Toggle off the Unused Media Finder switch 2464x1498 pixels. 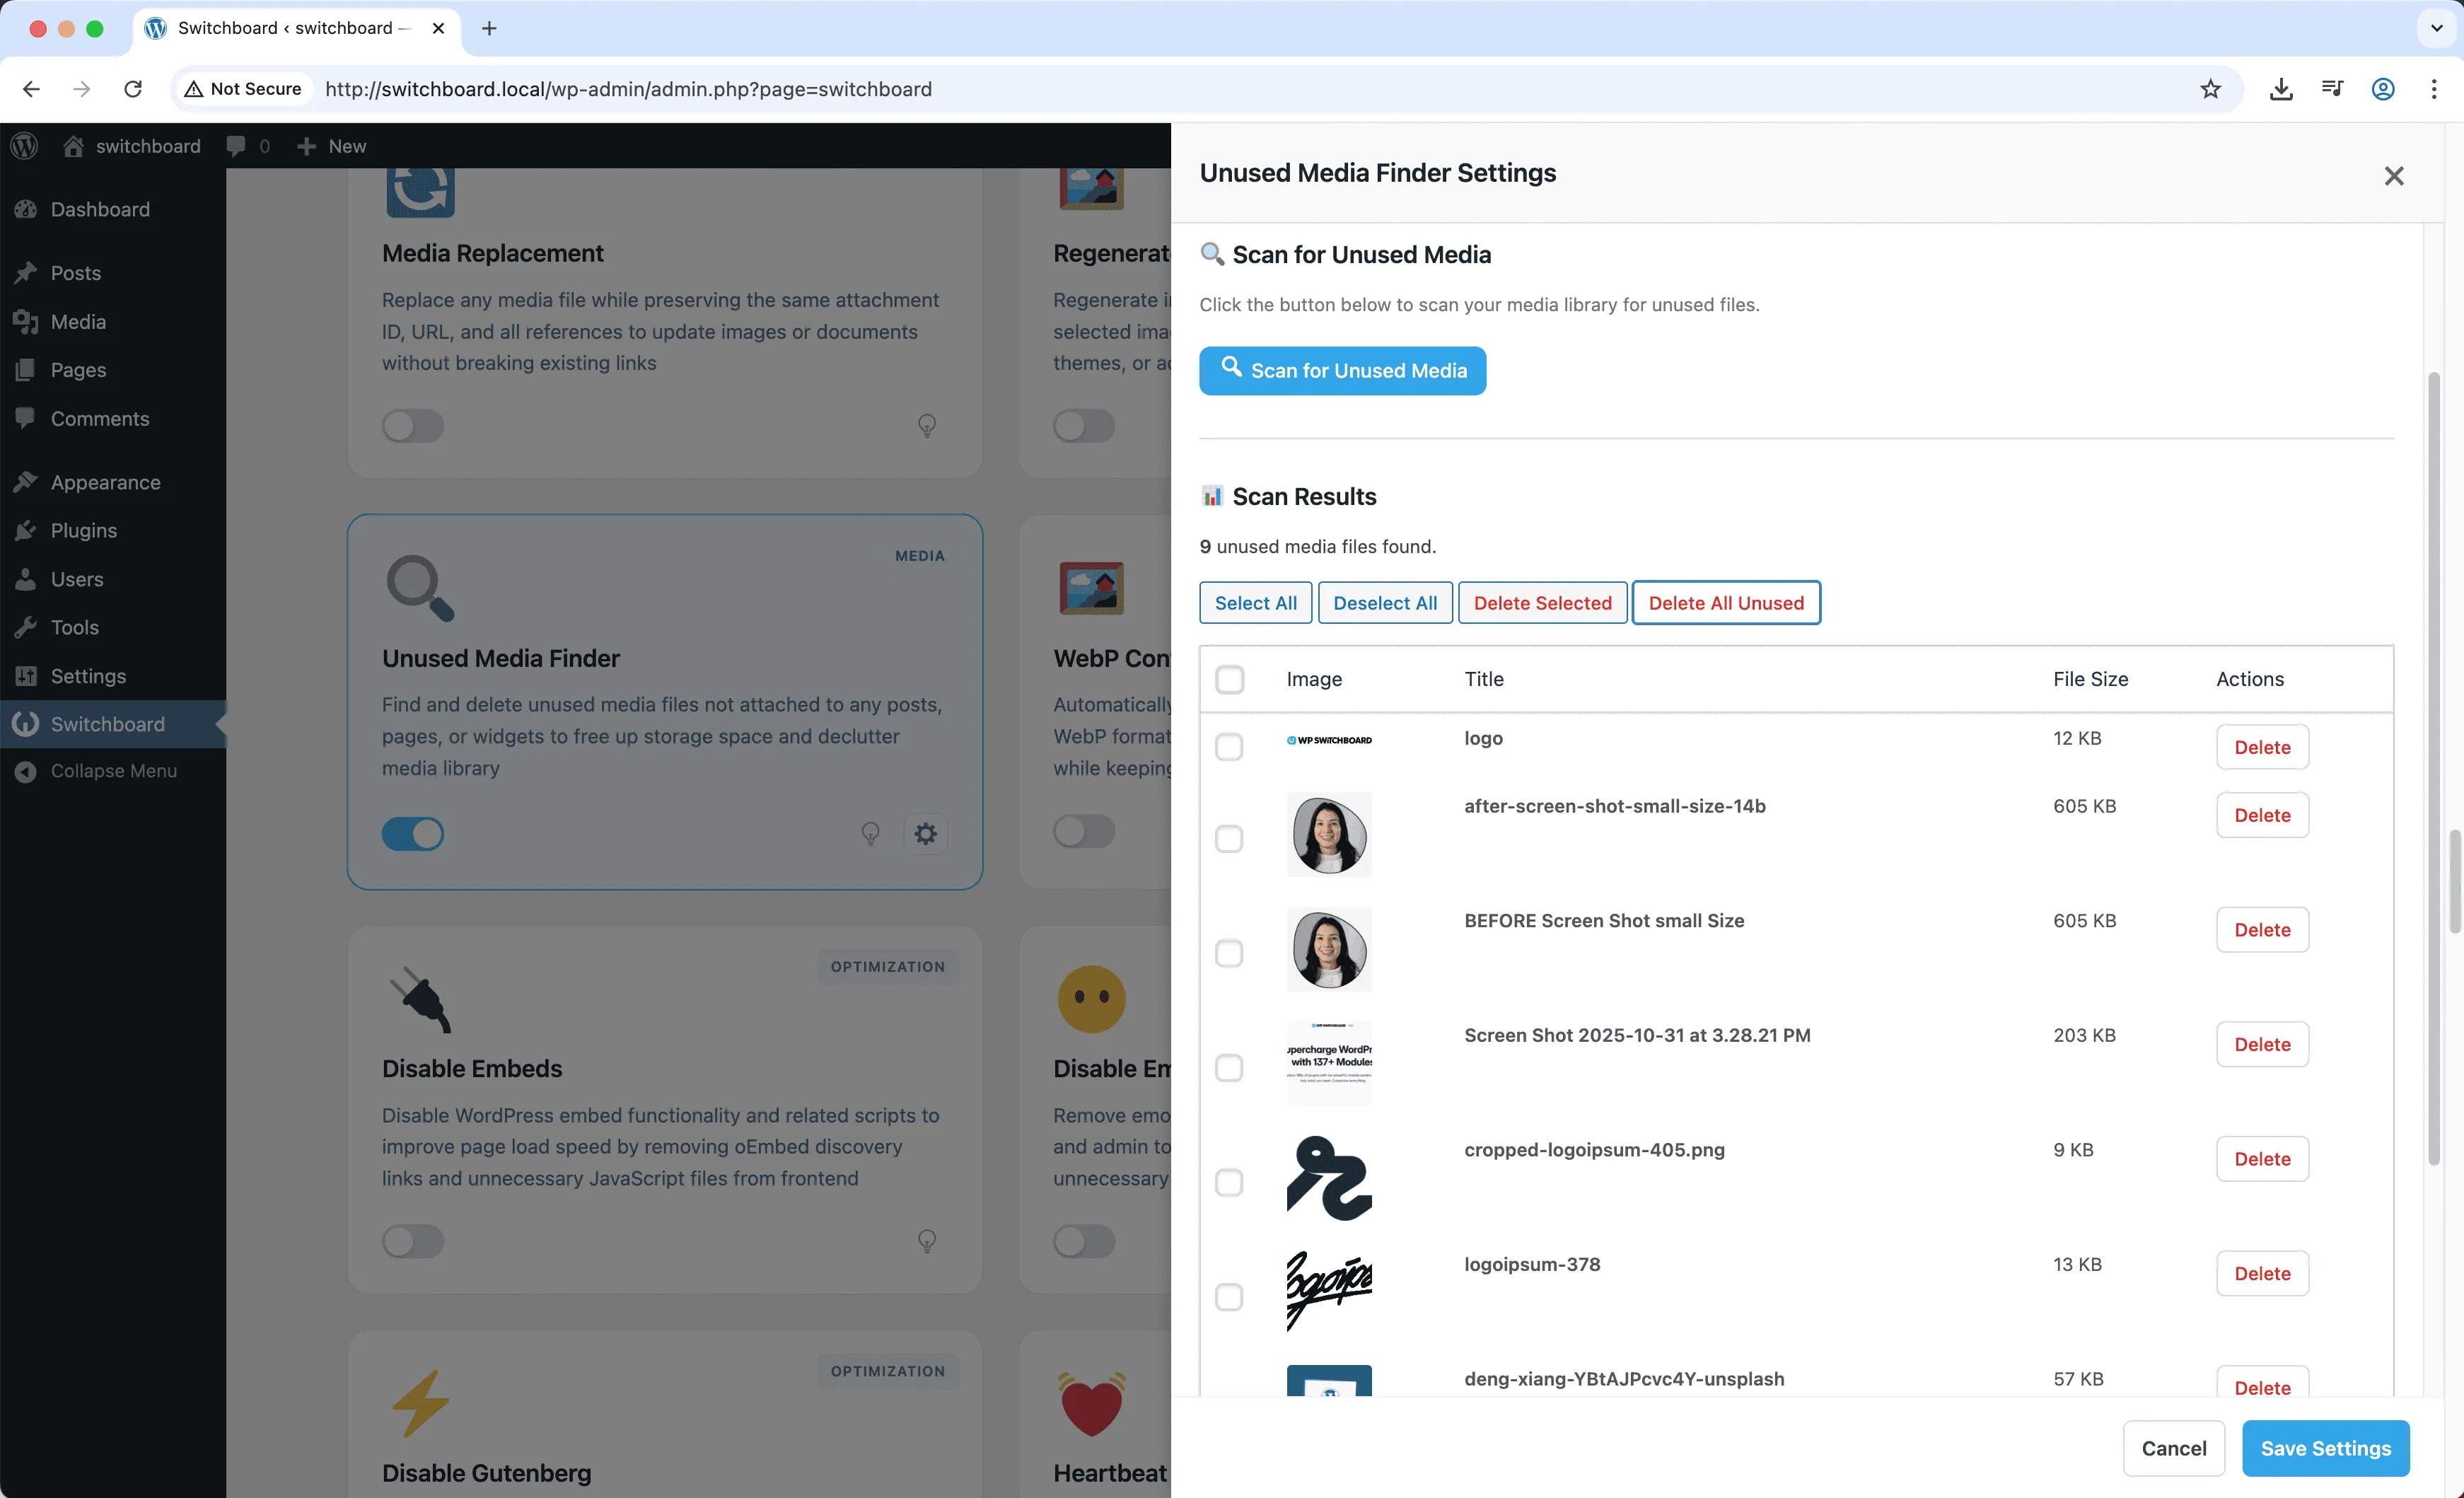pyautogui.click(x=413, y=833)
